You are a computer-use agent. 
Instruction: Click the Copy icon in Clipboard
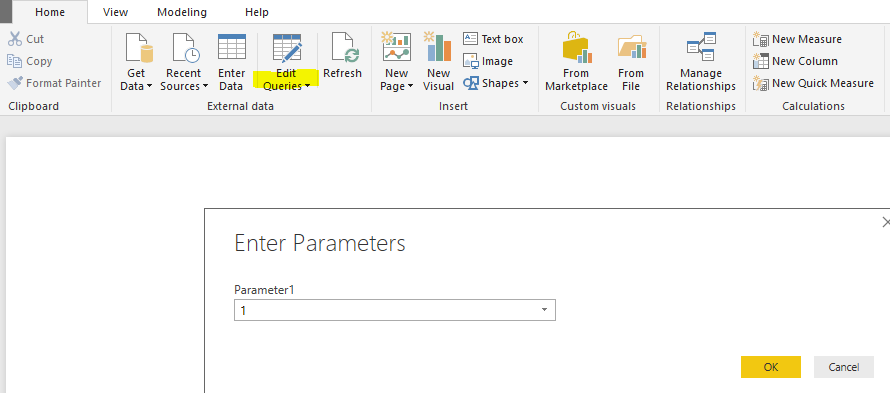(x=15, y=61)
